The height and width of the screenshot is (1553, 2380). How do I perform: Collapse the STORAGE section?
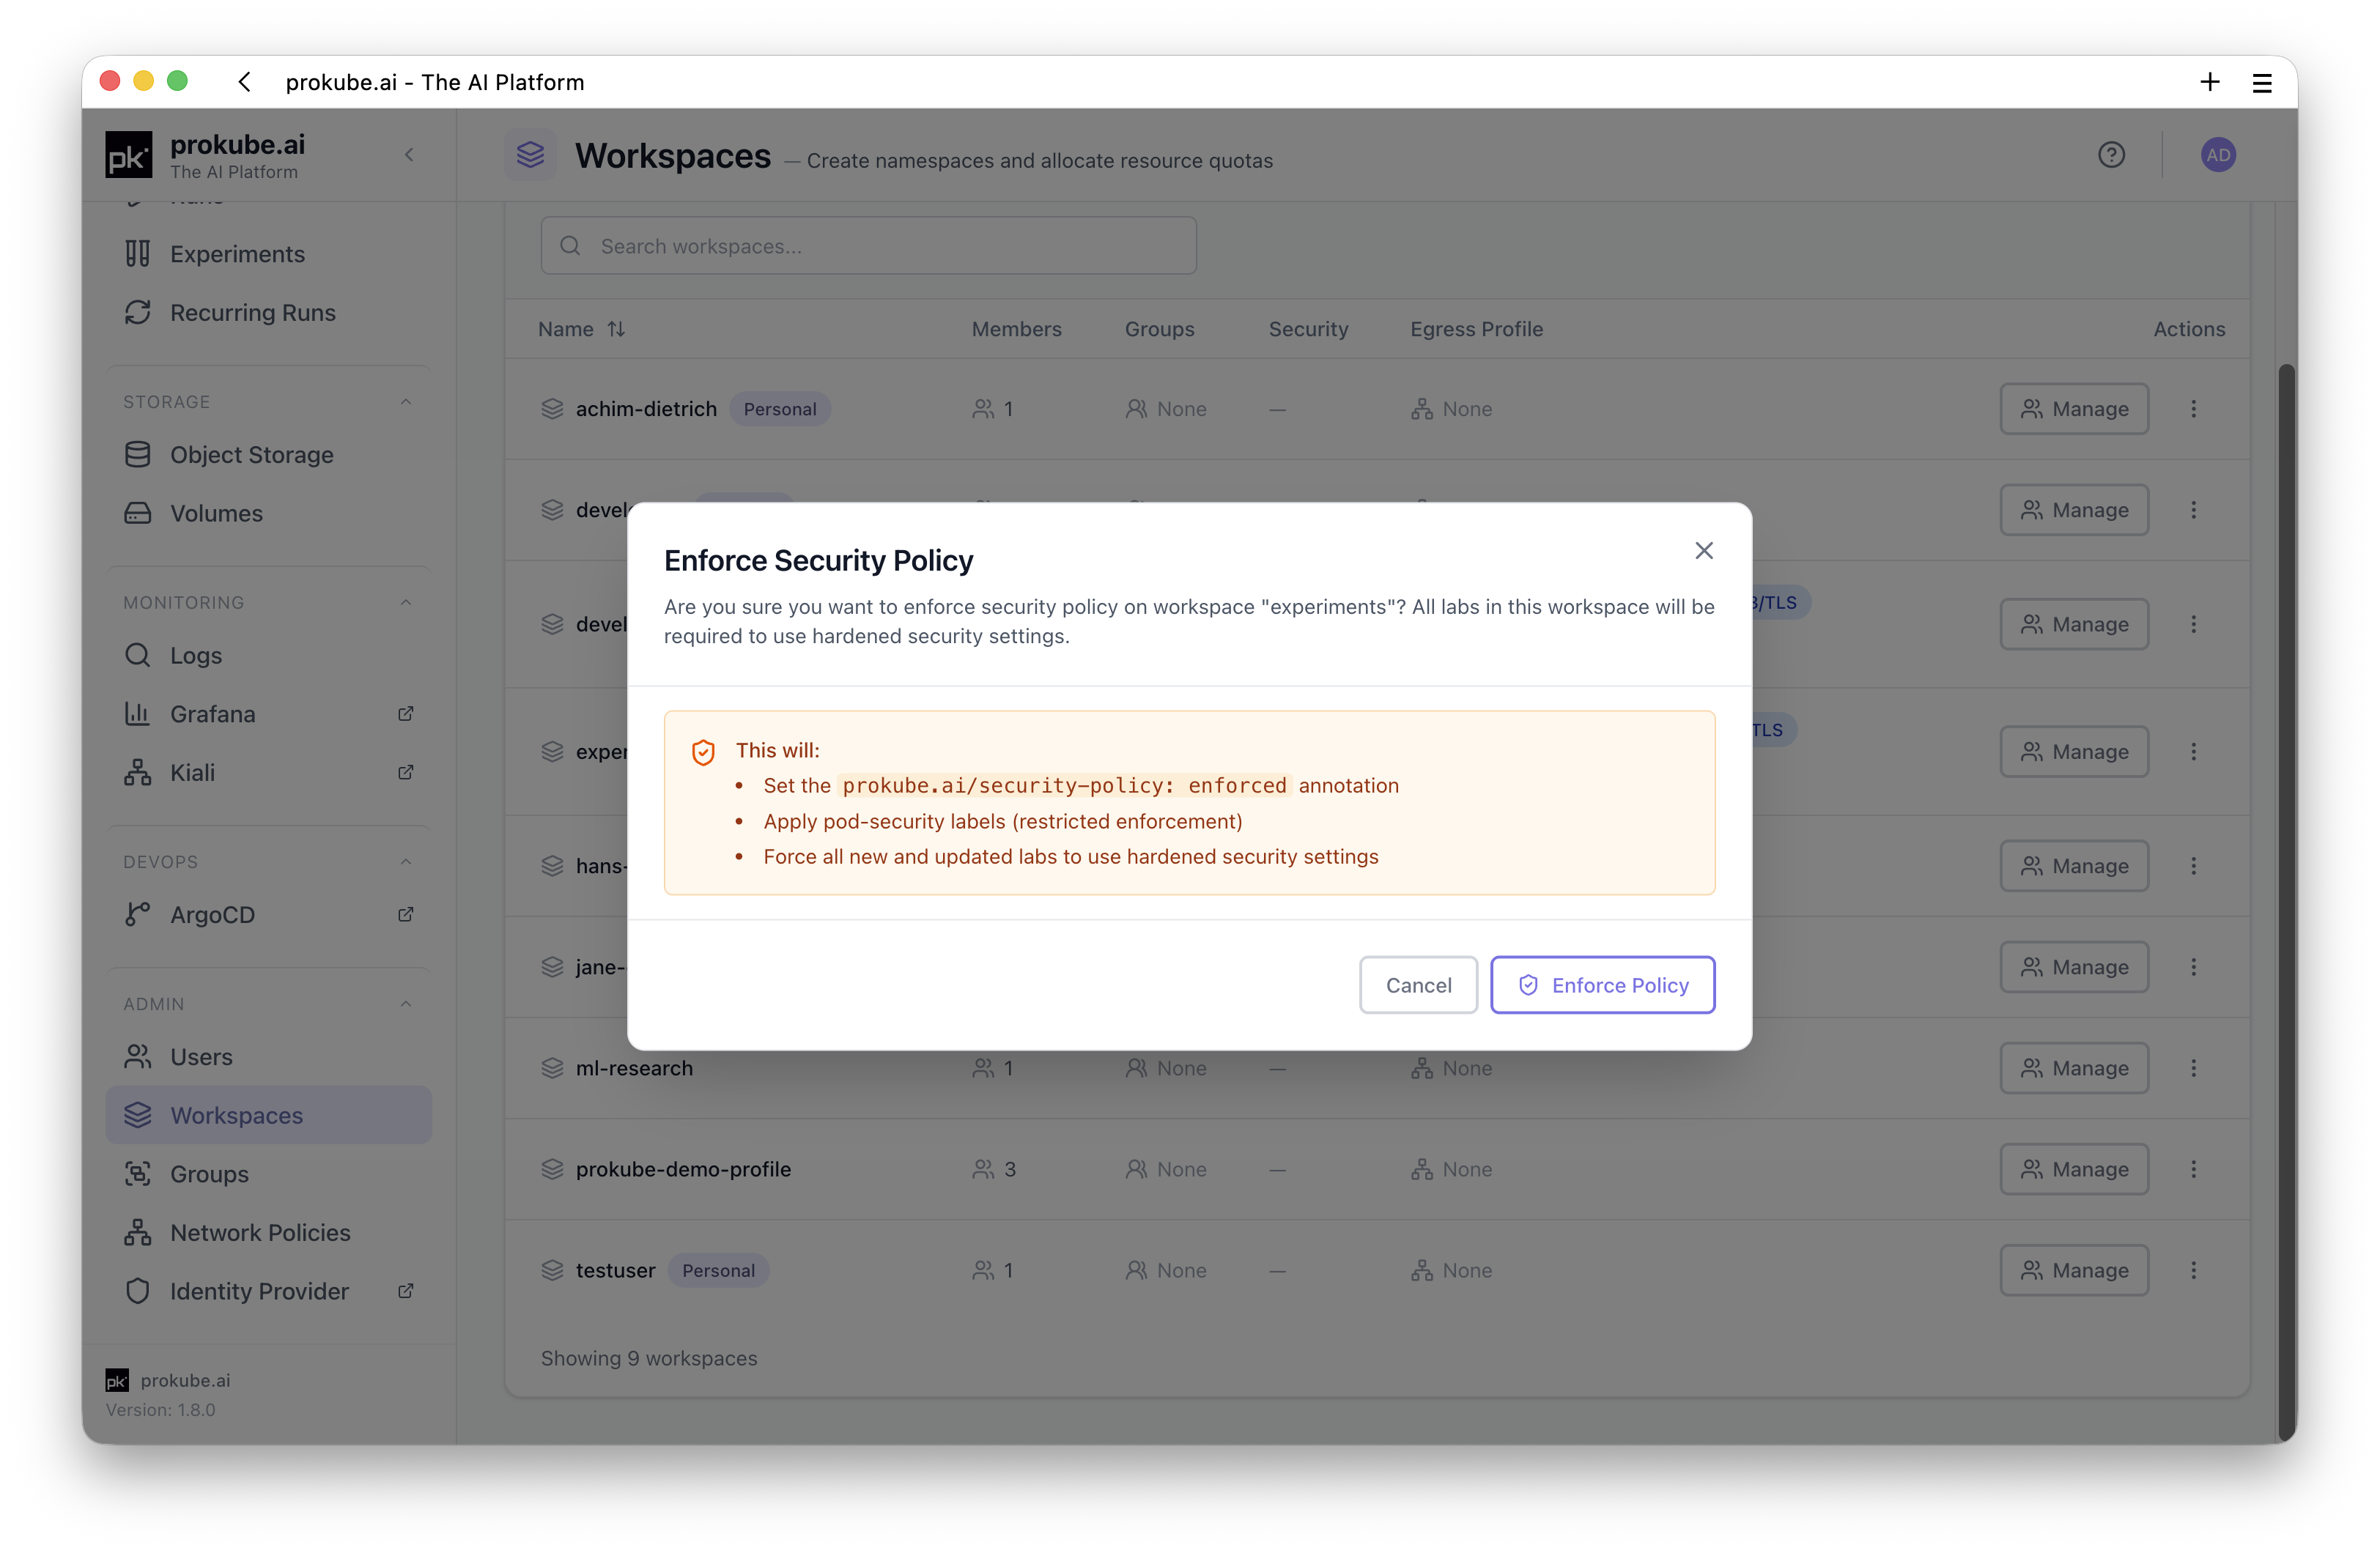coord(406,402)
